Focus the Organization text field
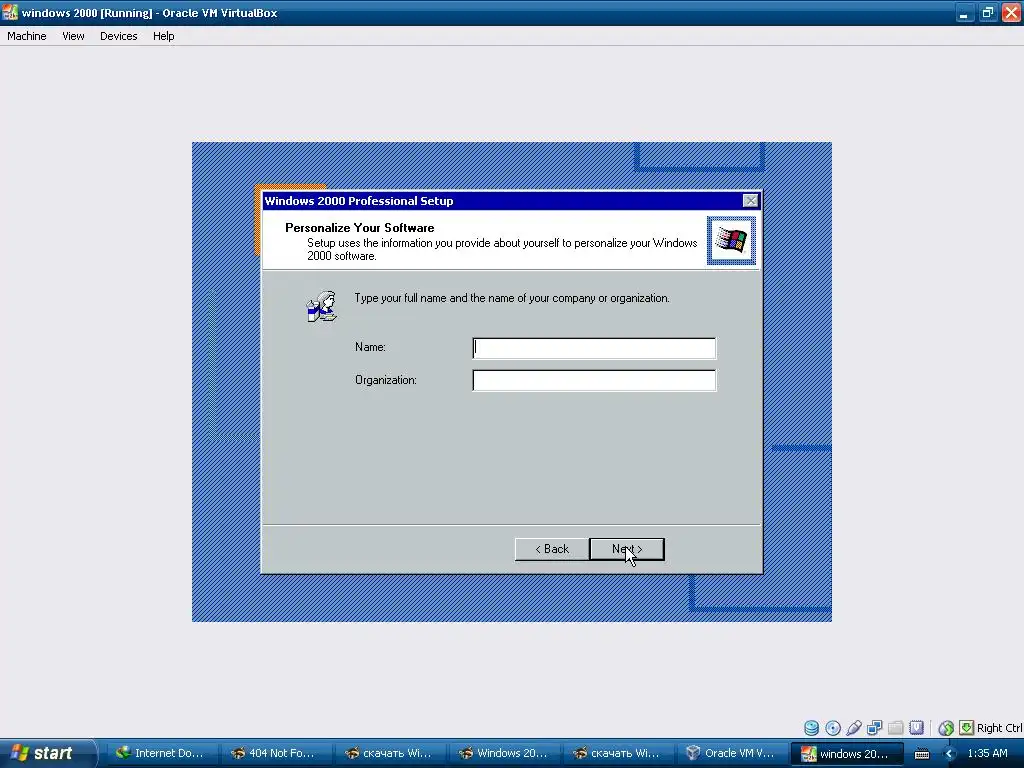 (594, 380)
